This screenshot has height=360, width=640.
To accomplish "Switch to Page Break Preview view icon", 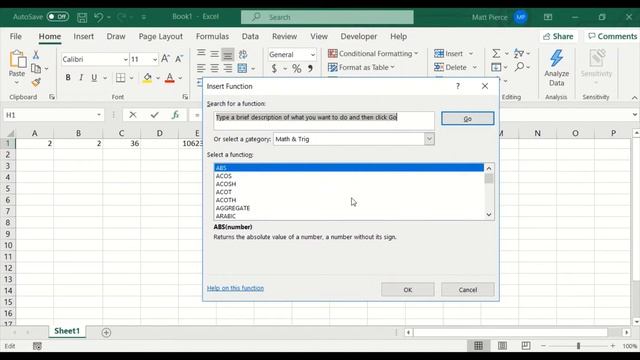I will pyautogui.click(x=526, y=346).
